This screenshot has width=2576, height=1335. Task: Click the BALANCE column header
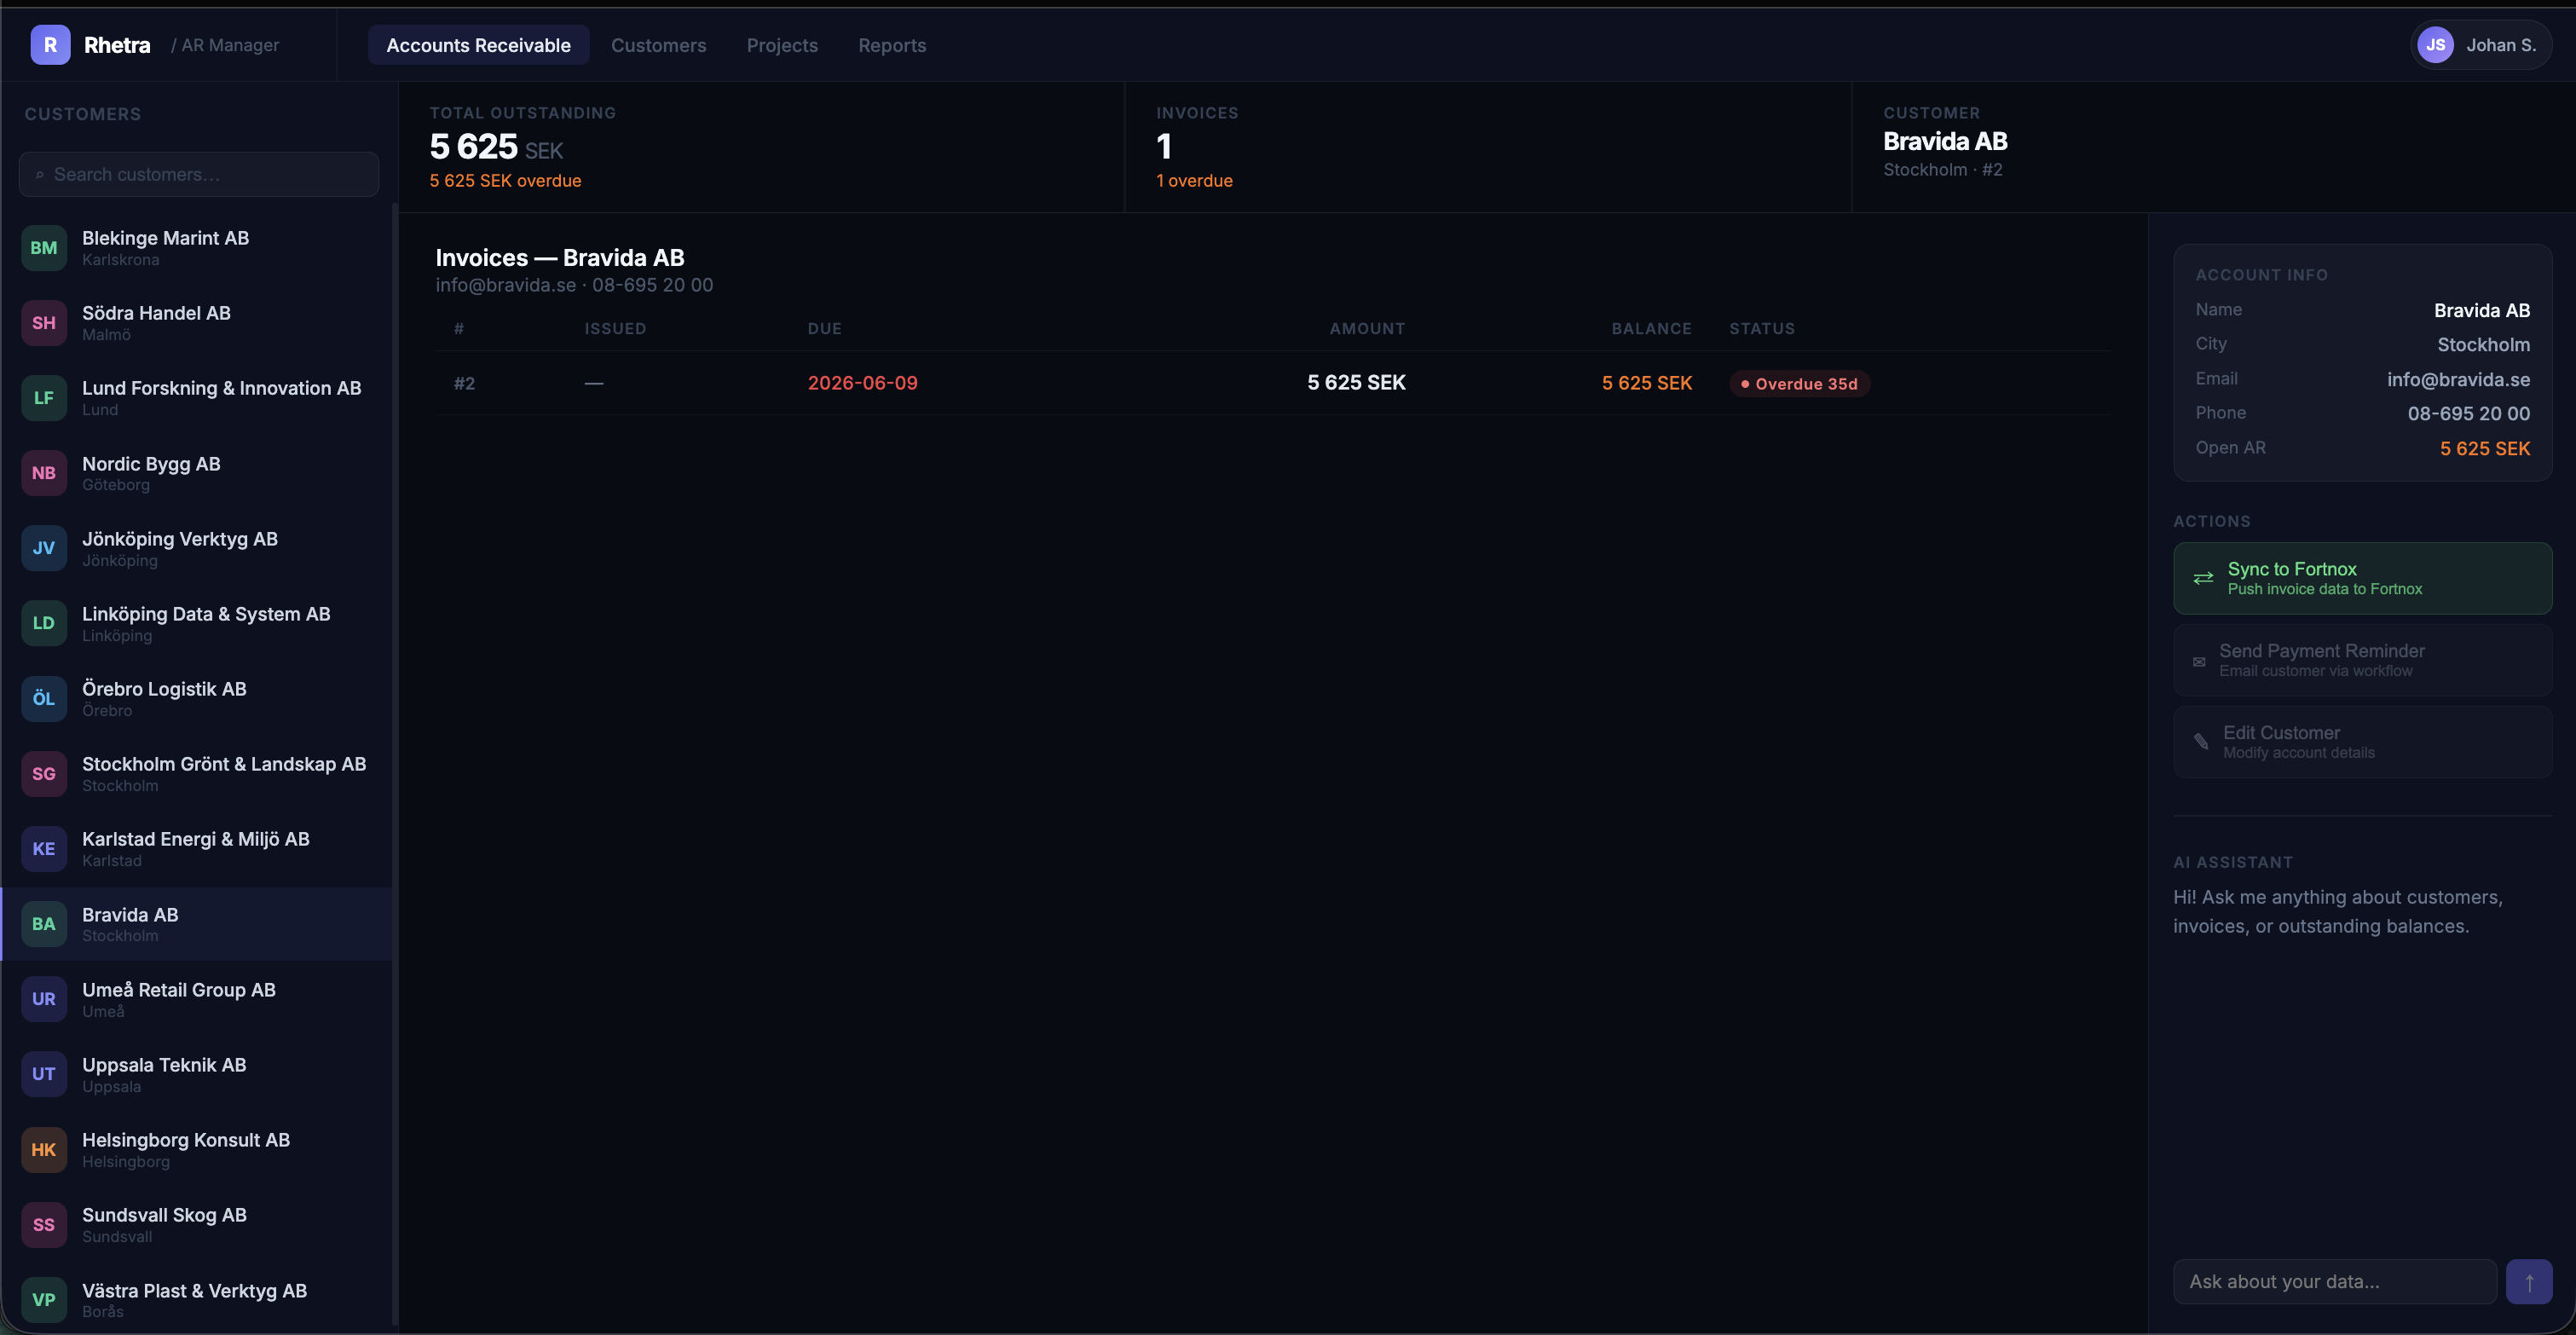1651,329
